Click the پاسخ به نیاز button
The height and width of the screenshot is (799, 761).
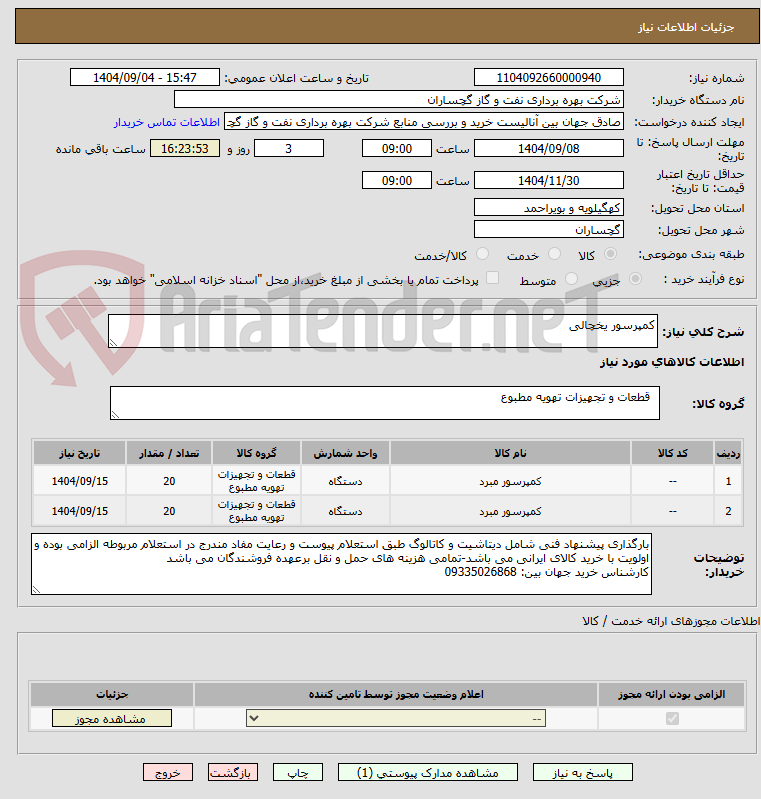(583, 773)
